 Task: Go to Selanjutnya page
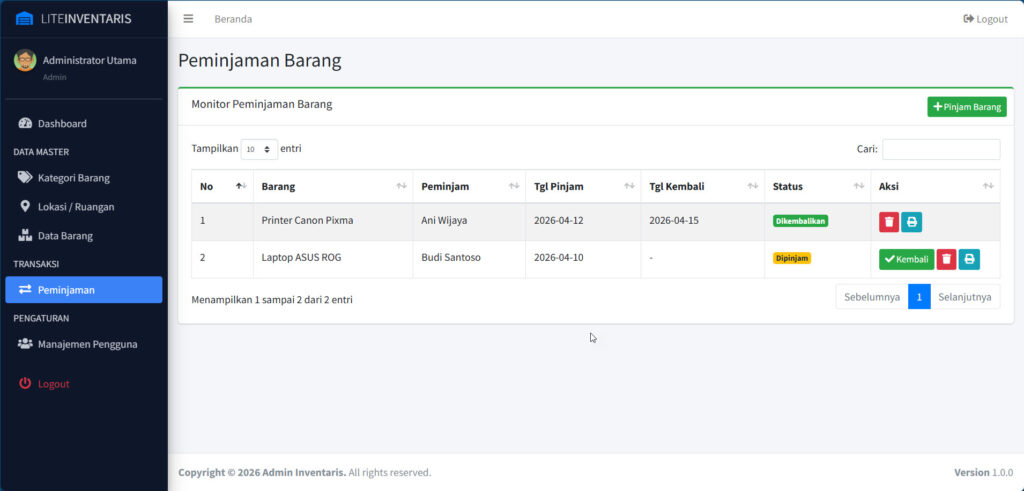tap(964, 297)
